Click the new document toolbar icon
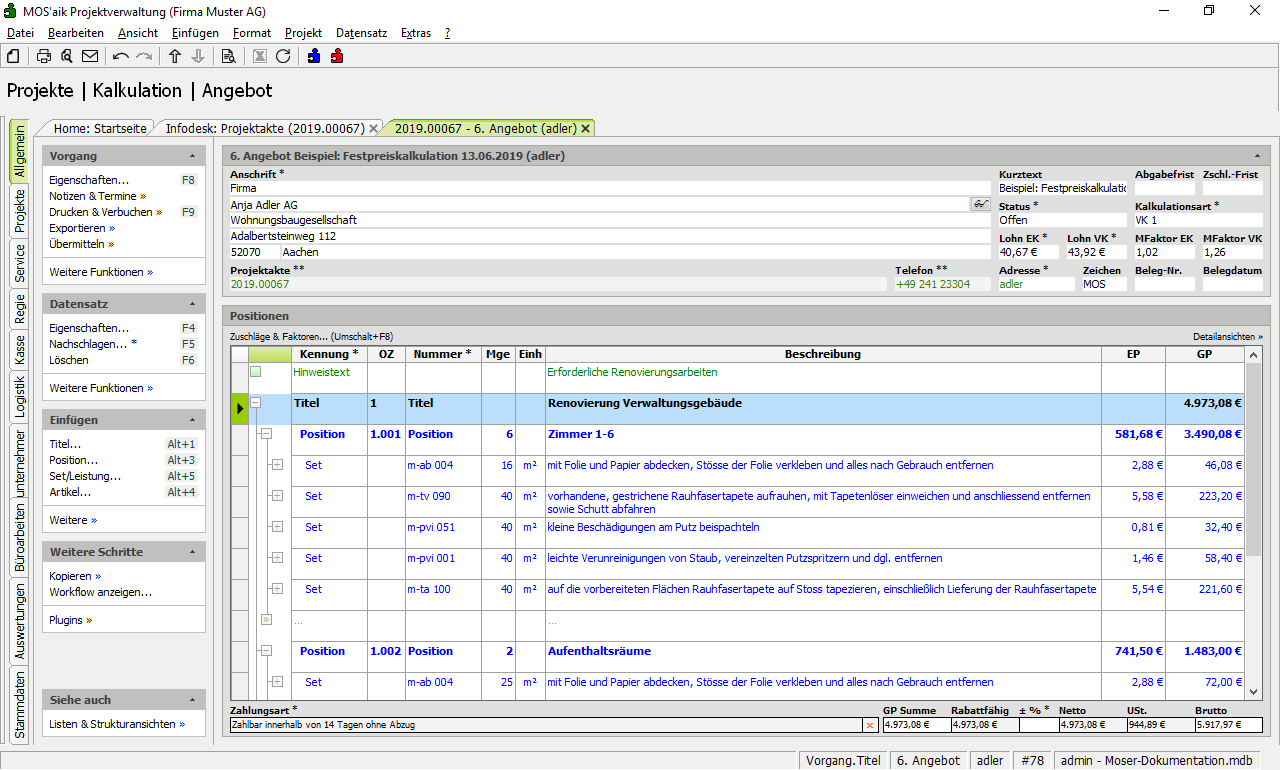1280x770 pixels. click(13, 56)
